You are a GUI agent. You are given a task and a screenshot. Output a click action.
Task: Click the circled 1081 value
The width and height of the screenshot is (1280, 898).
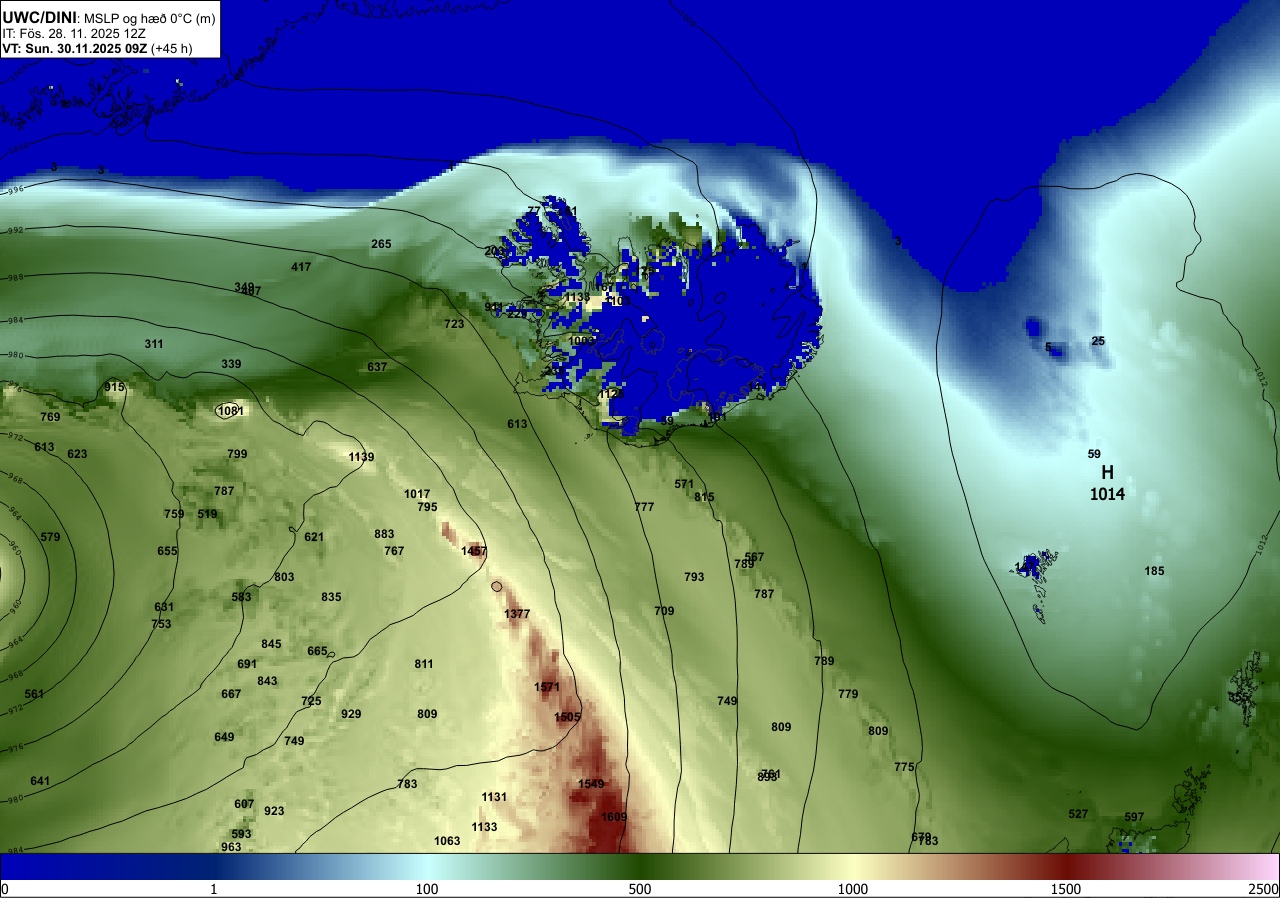point(230,410)
